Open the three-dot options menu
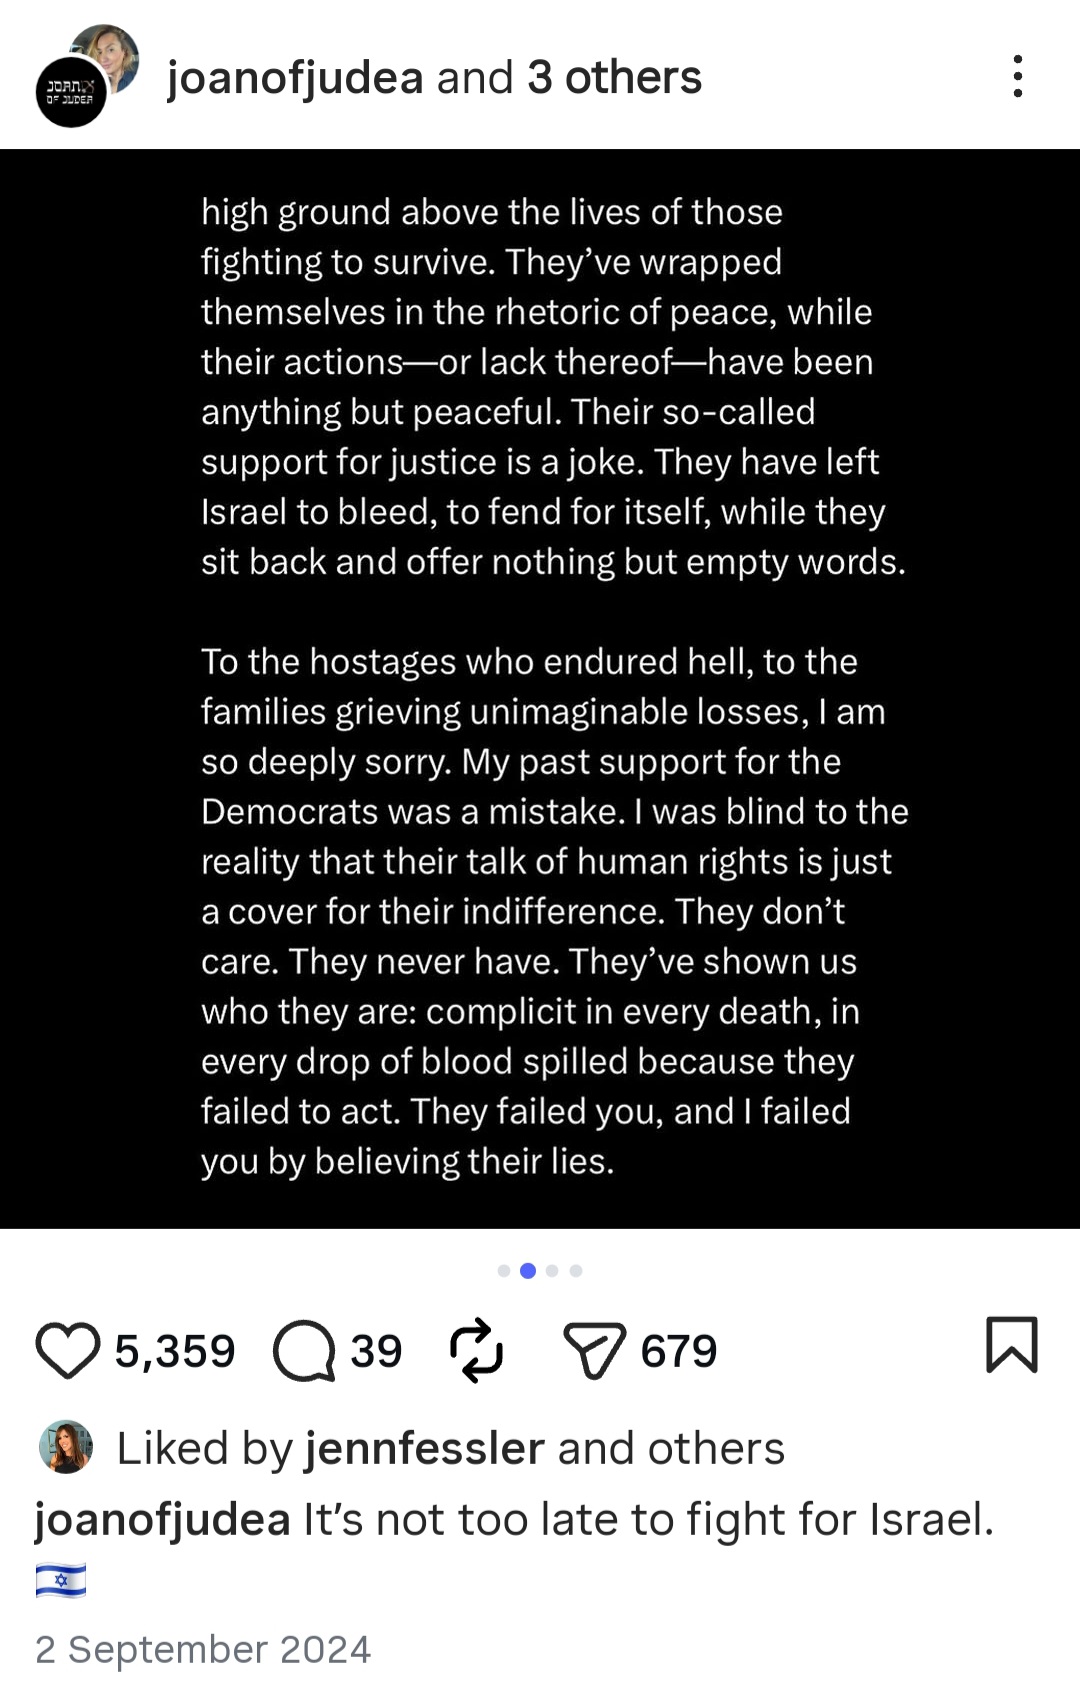 tap(1018, 76)
